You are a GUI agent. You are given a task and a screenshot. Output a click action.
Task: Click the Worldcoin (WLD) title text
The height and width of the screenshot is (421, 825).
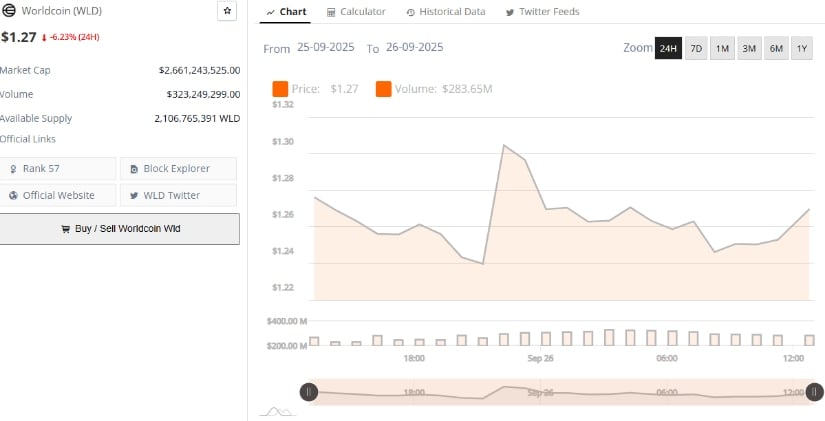tap(62, 11)
